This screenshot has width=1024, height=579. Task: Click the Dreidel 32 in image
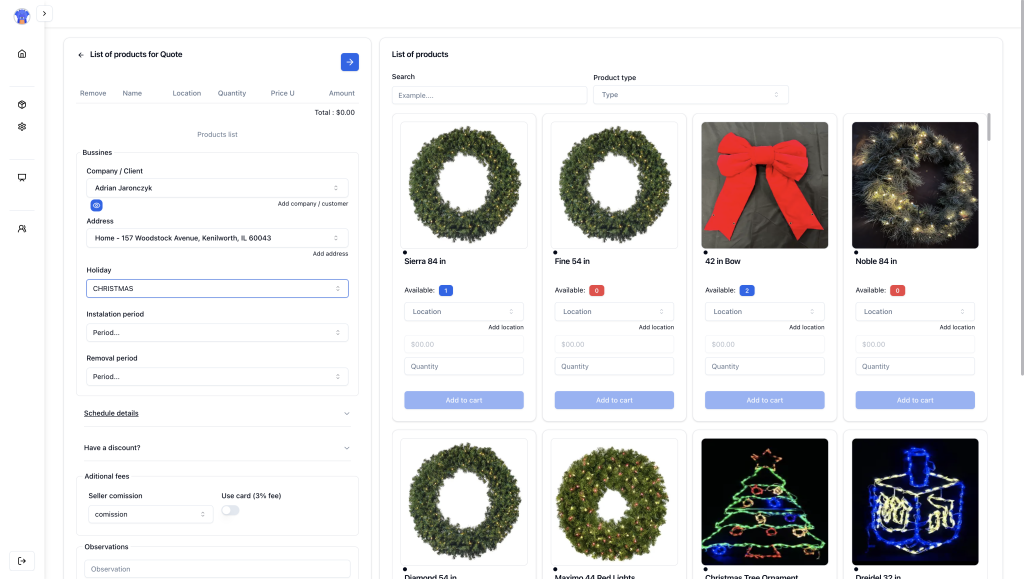click(x=915, y=501)
